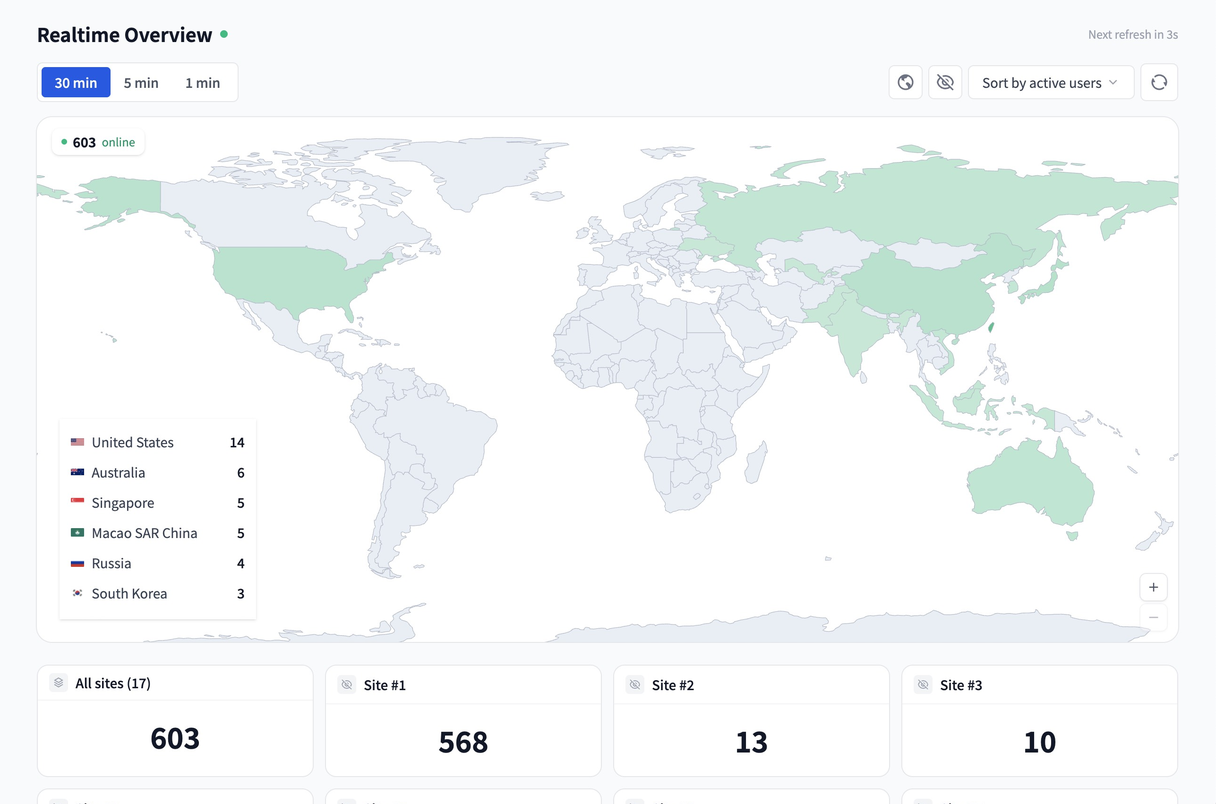Screen dimensions: 1216x804
Task: Open the Site #2 card
Action: 751,721
